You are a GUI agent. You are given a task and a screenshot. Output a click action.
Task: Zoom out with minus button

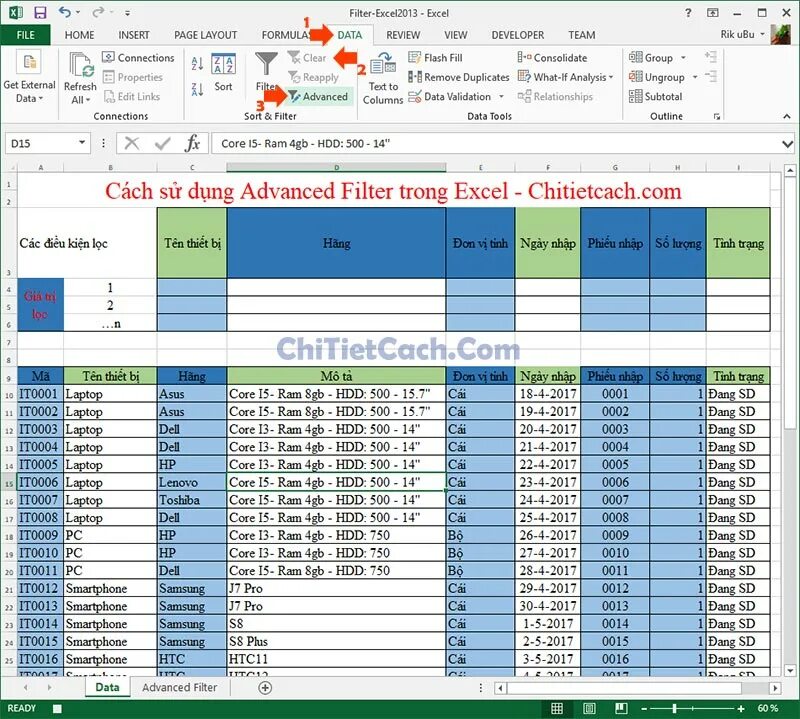[x=644, y=708]
